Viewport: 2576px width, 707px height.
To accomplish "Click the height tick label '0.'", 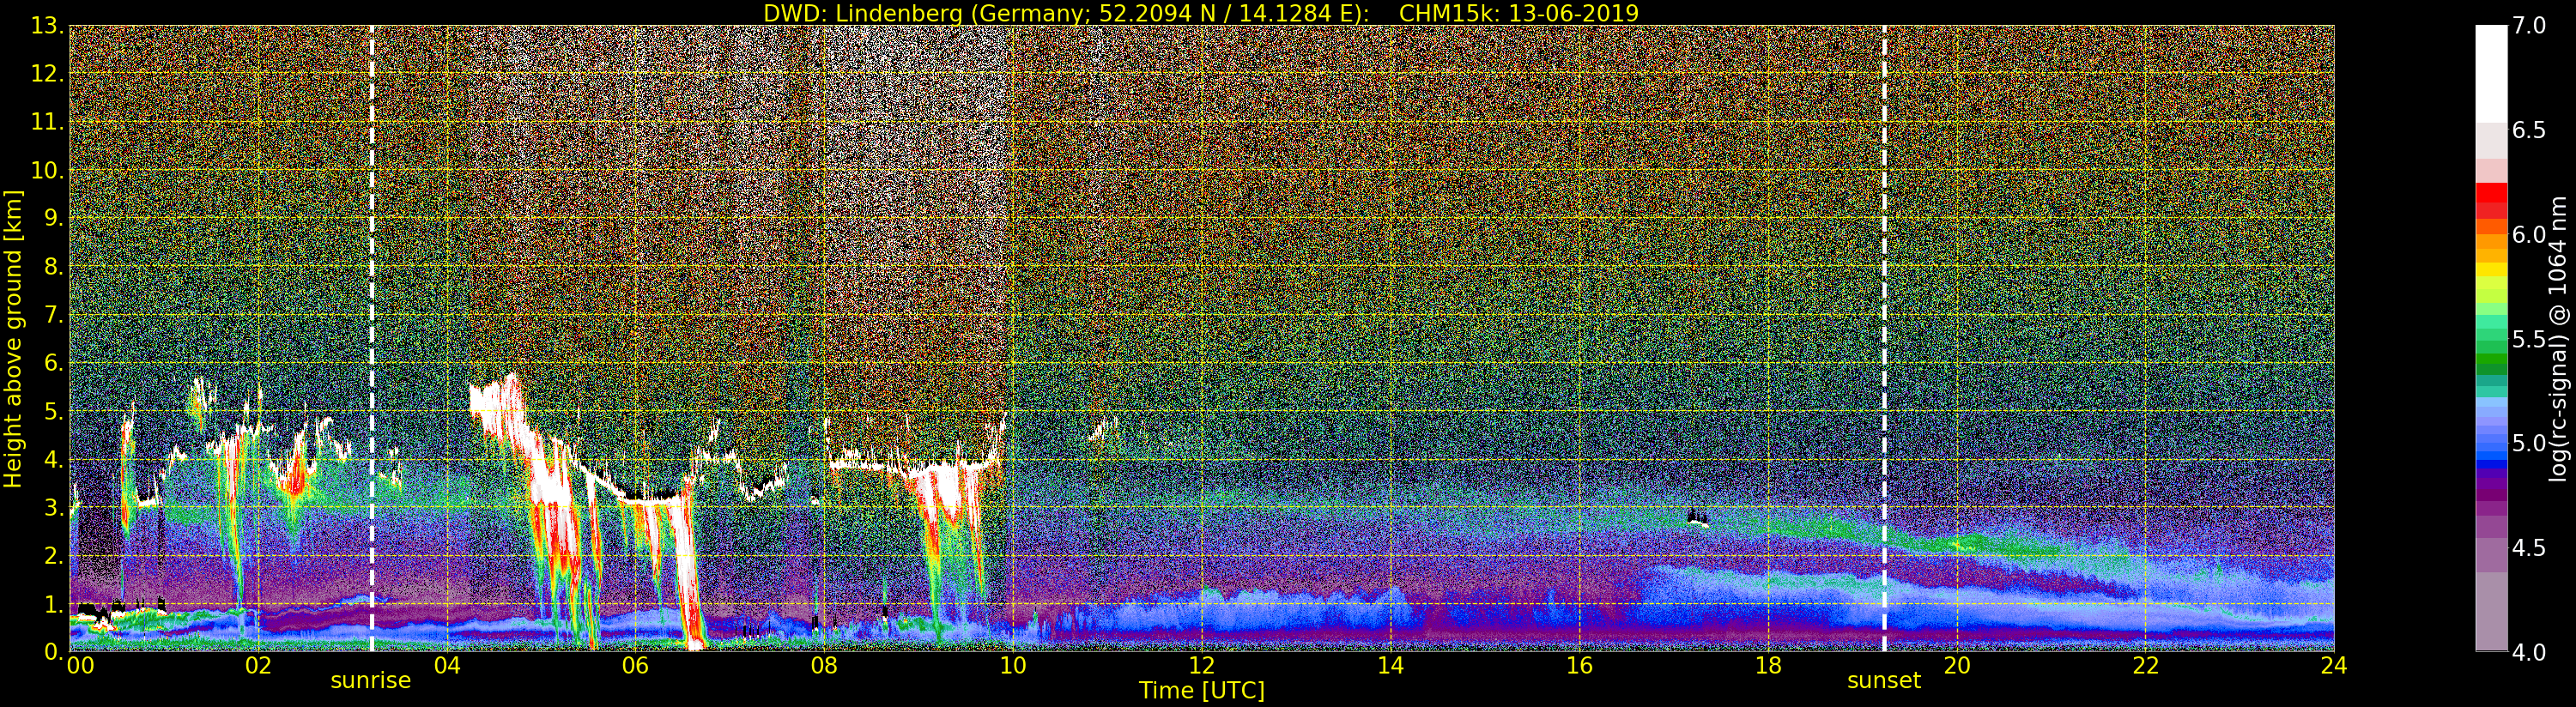I will (x=53, y=652).
